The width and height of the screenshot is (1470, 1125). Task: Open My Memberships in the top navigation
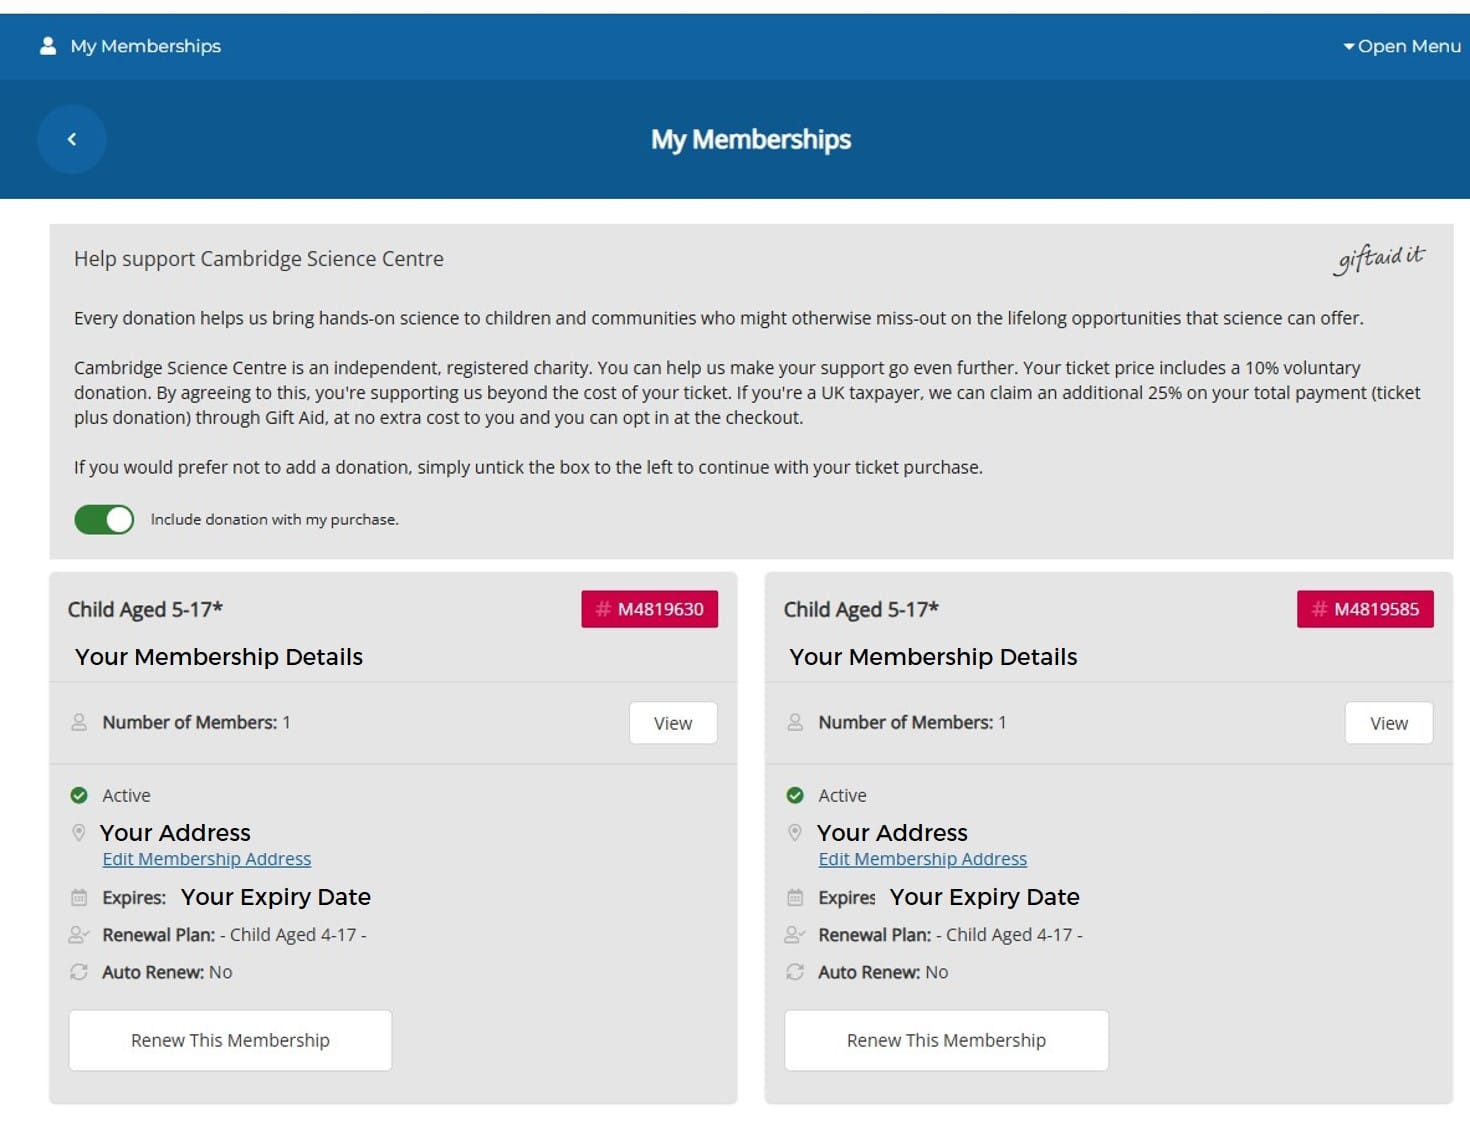(x=145, y=46)
